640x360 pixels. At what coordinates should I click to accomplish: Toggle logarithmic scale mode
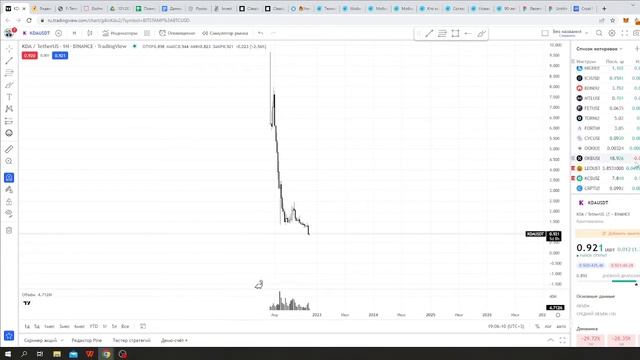548,327
